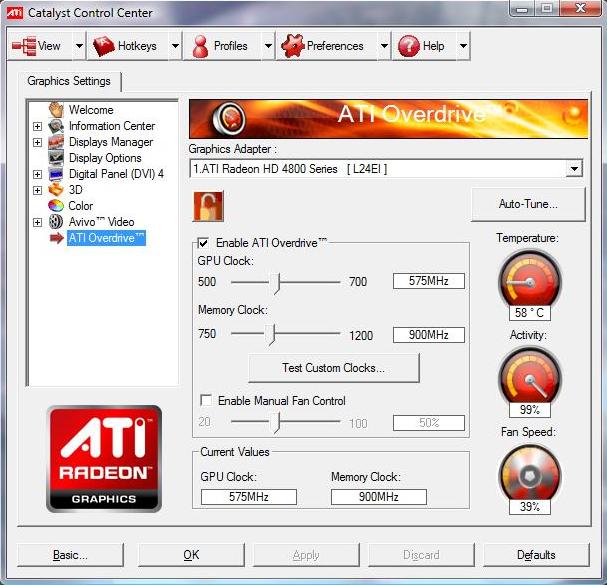Click the 39% fan speed reading
Viewport: 607px width, 585px height.
point(530,507)
